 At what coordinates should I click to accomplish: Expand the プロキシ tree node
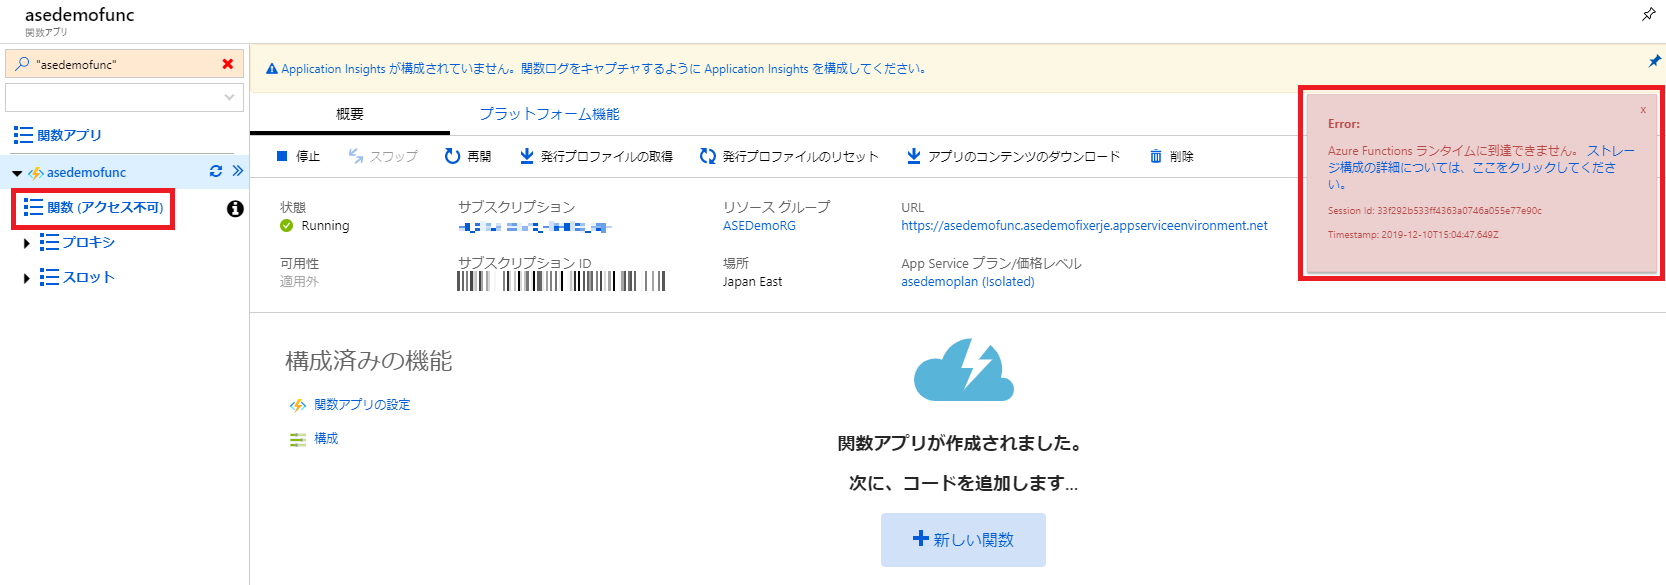(x=27, y=243)
